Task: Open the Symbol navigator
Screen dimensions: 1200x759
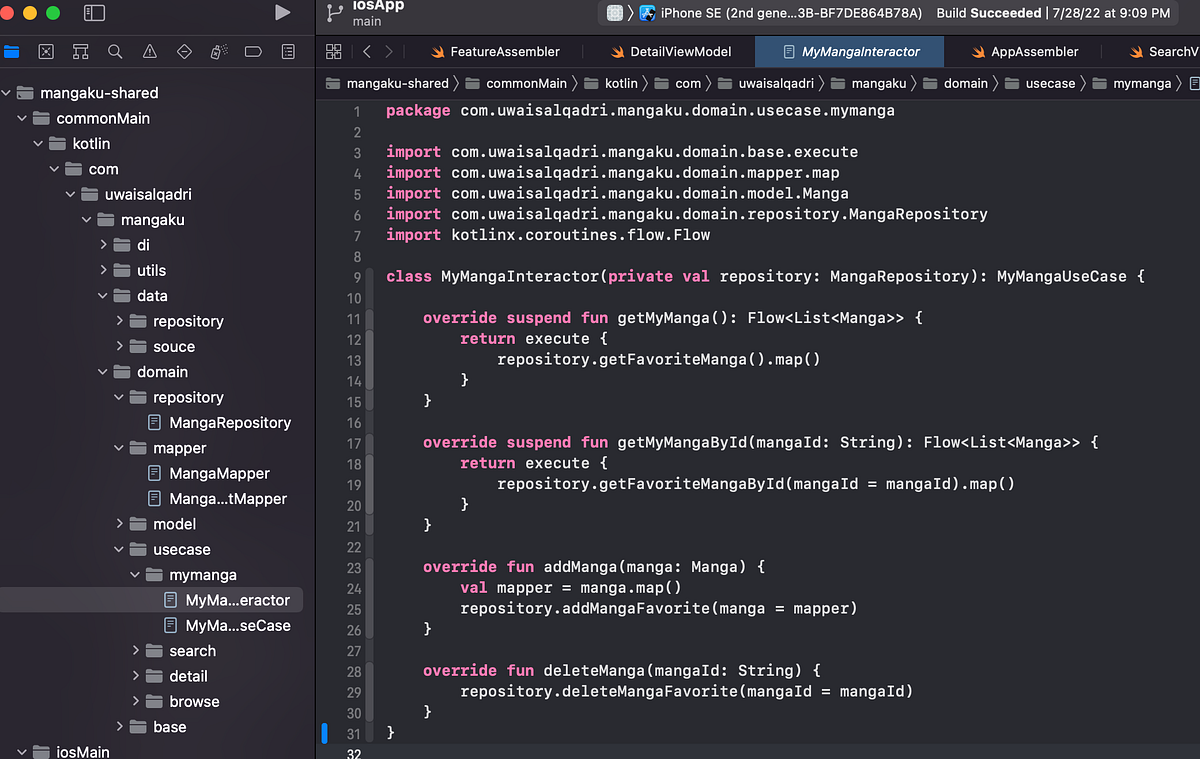Action: (x=81, y=50)
